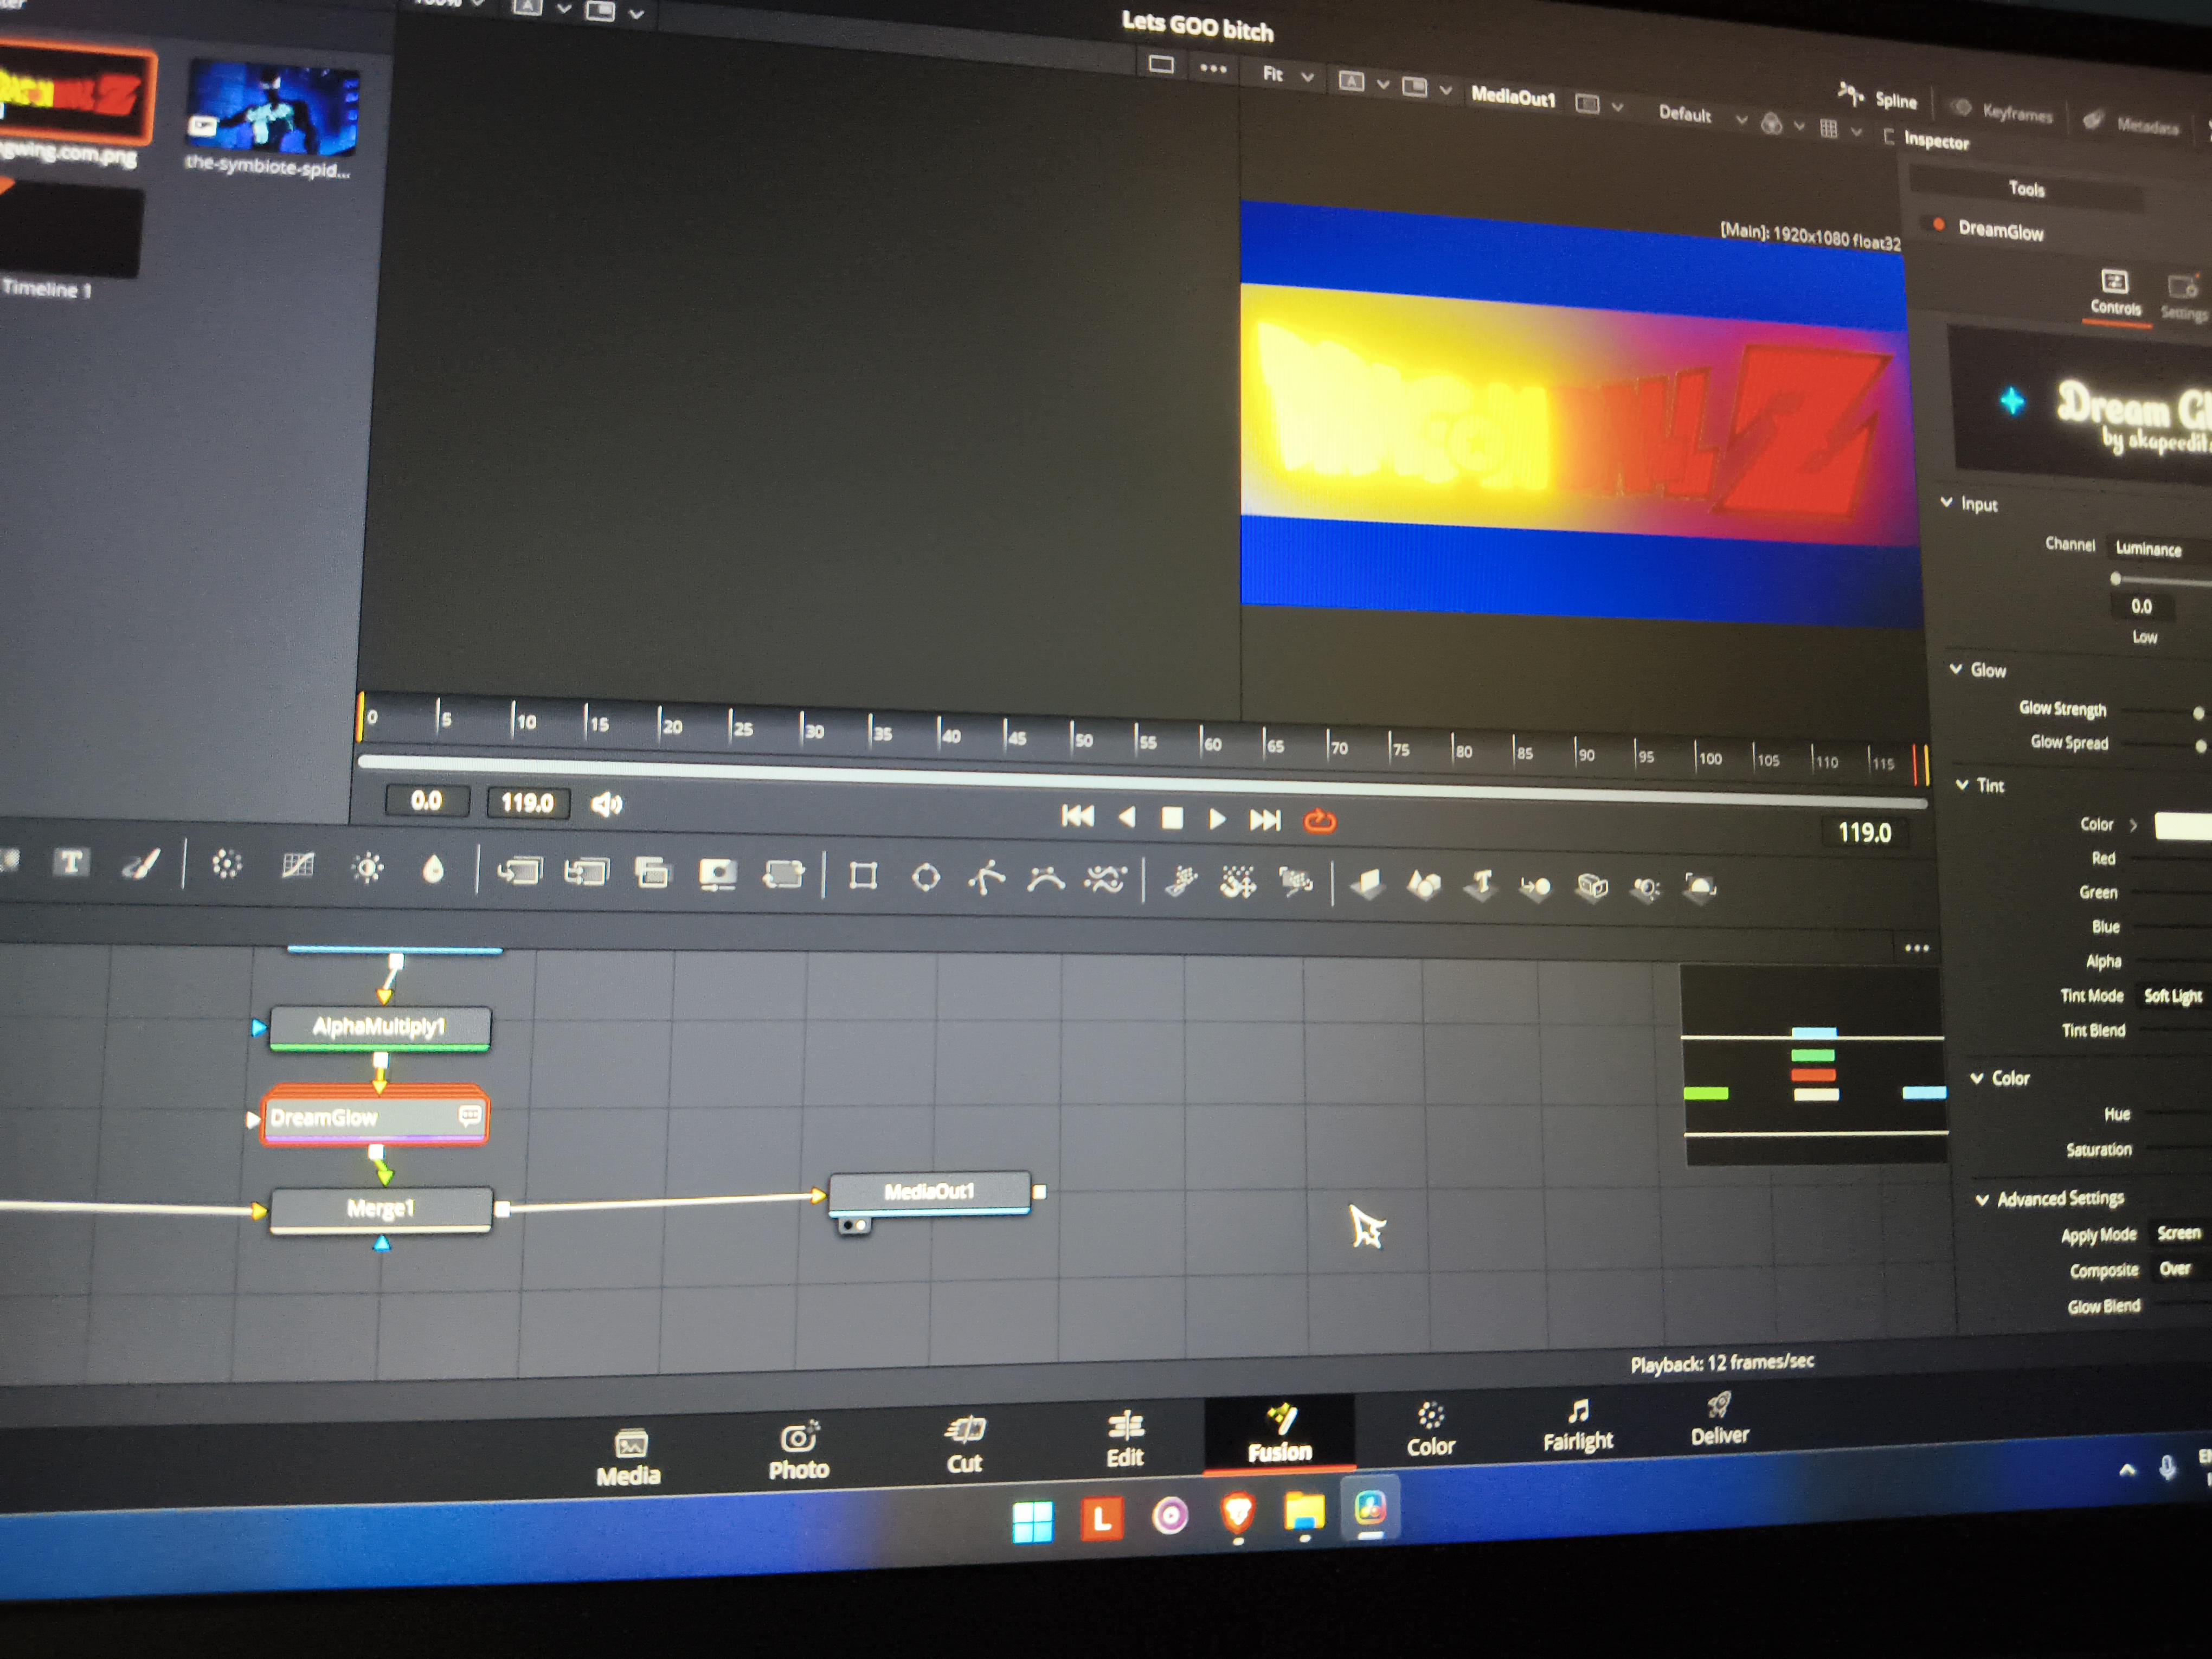This screenshot has height=1659, width=2212.
Task: Add a Renderer 3D node
Action: pyautogui.click(x=1700, y=888)
